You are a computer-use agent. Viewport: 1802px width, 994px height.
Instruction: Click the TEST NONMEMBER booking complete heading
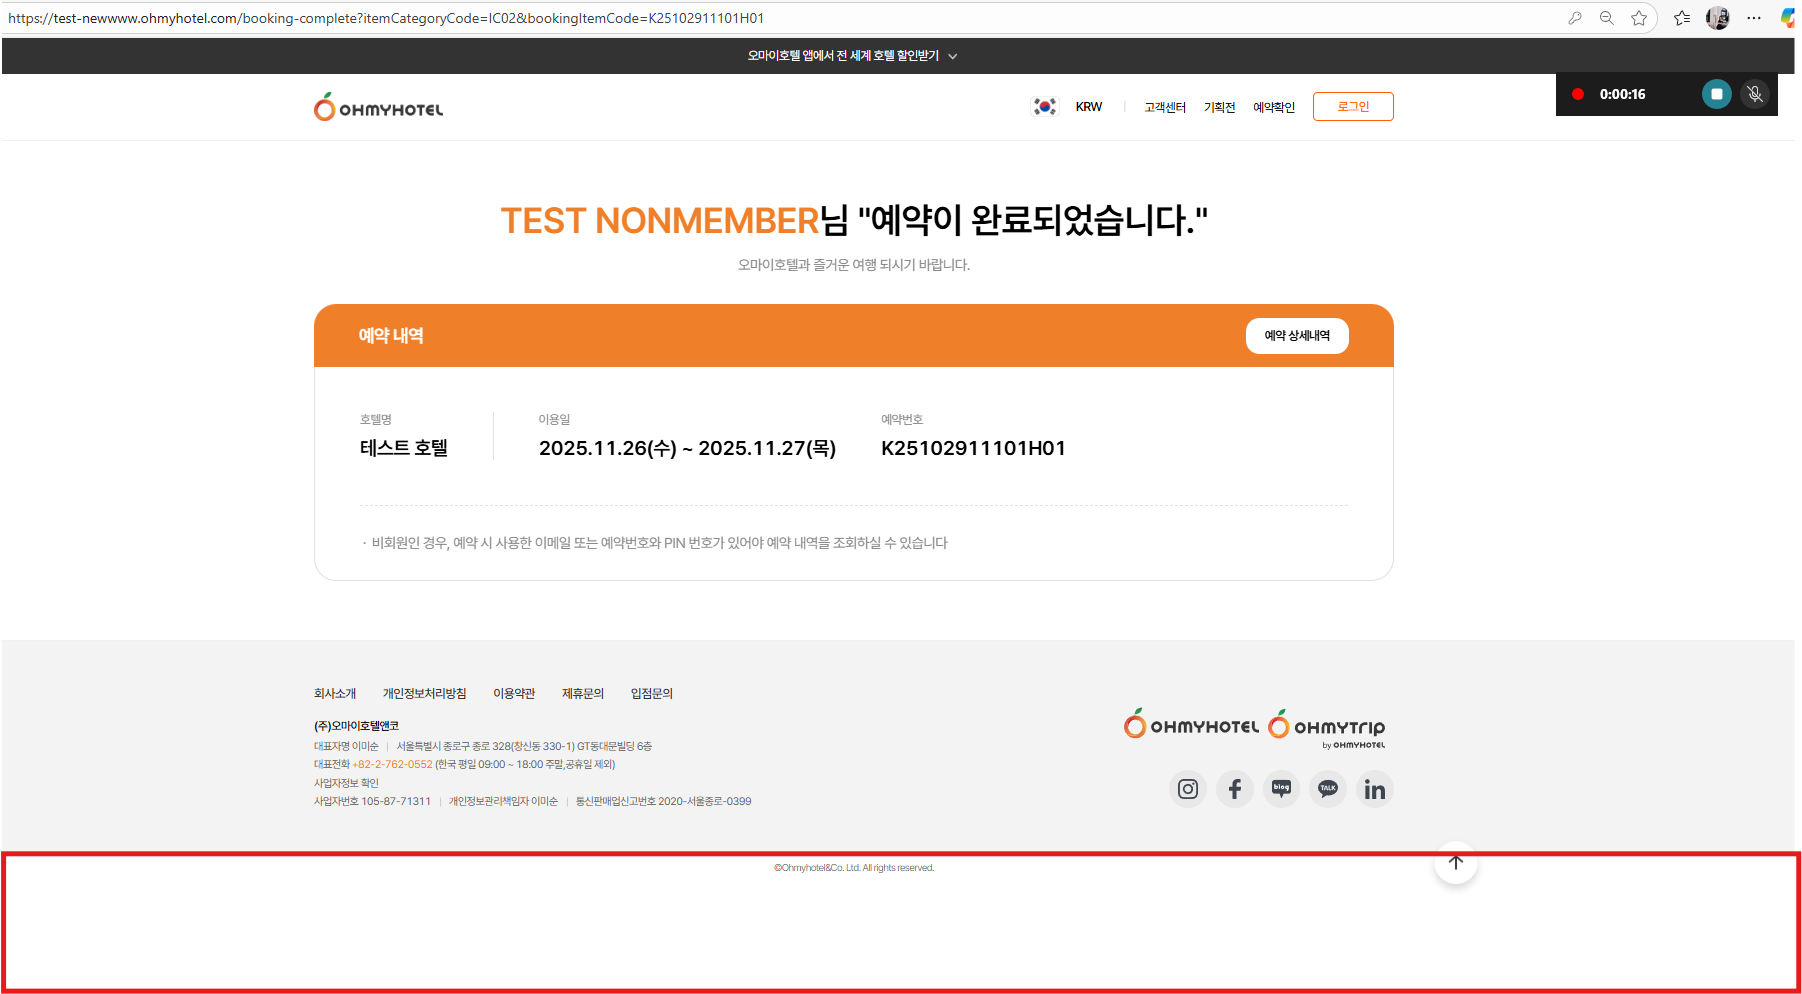[x=854, y=221]
